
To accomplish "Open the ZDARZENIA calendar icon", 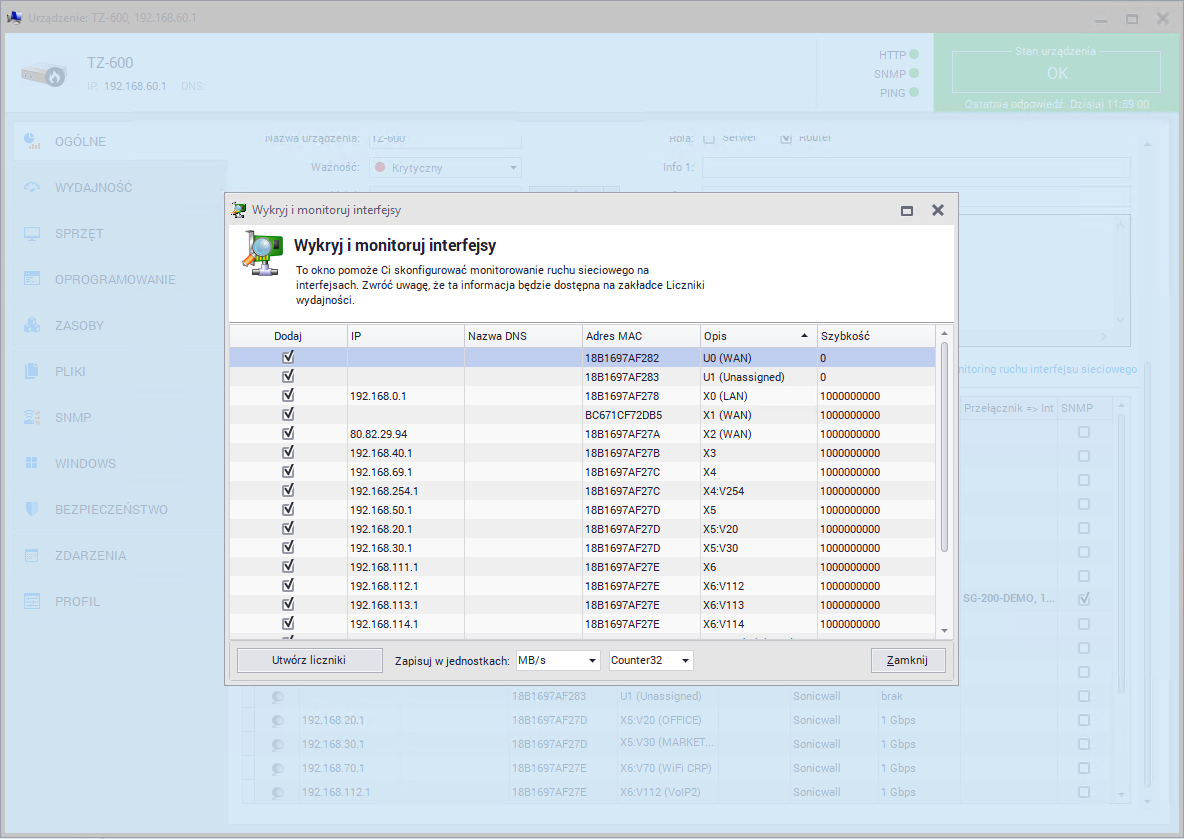I will click(x=32, y=555).
